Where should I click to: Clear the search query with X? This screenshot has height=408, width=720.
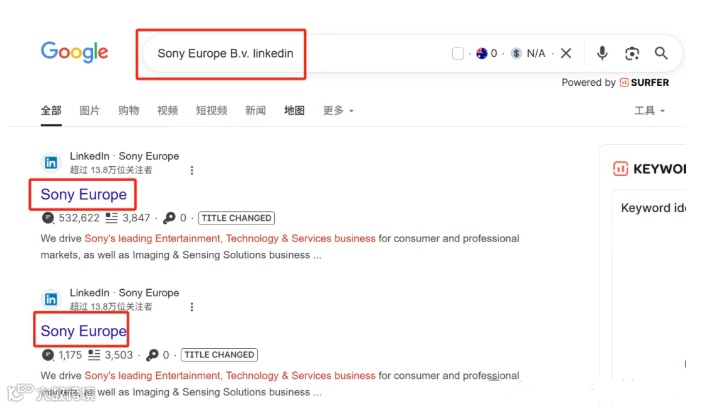coord(566,53)
